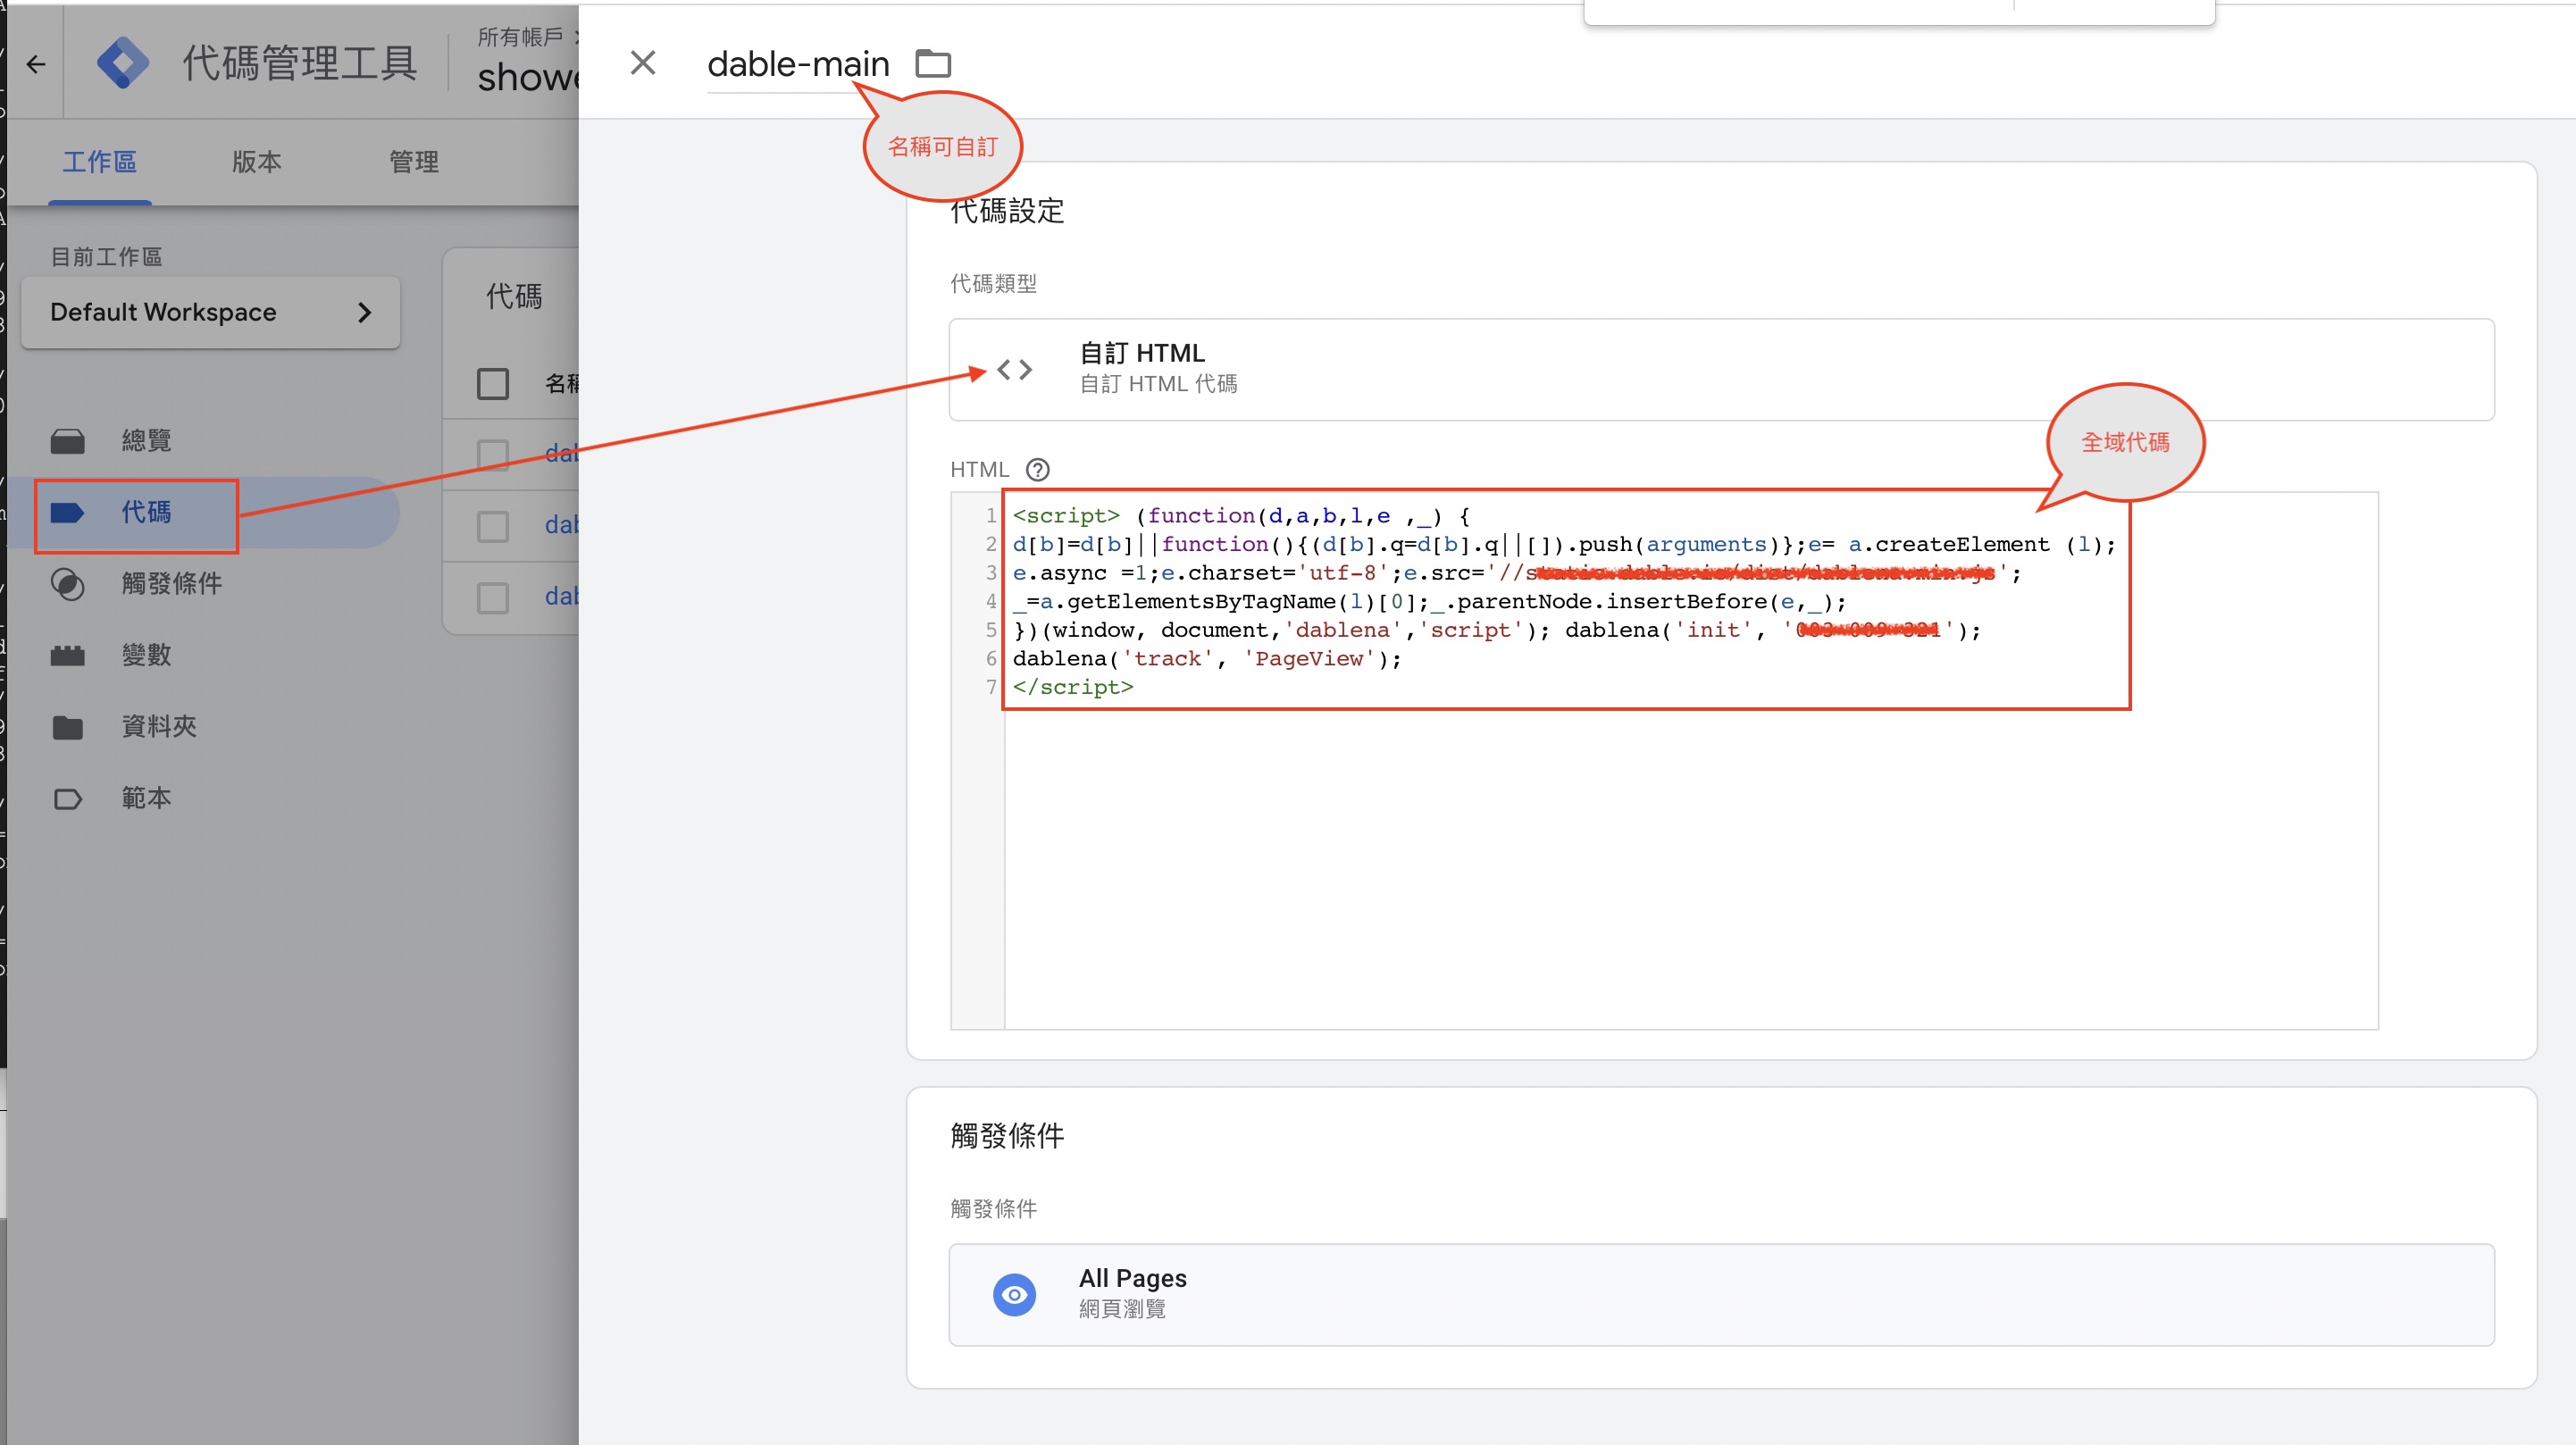Open 總覽 overview in the sidebar
This screenshot has width=2576, height=1445.
point(146,441)
